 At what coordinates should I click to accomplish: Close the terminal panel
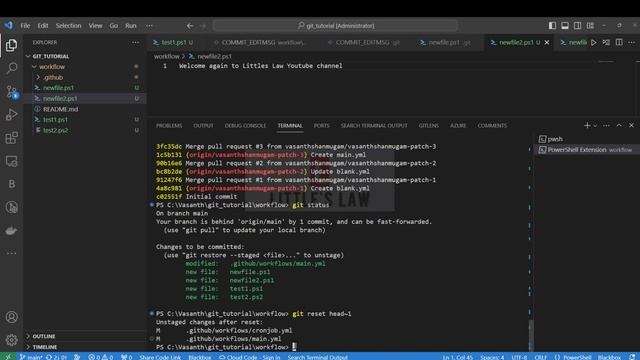point(631,125)
